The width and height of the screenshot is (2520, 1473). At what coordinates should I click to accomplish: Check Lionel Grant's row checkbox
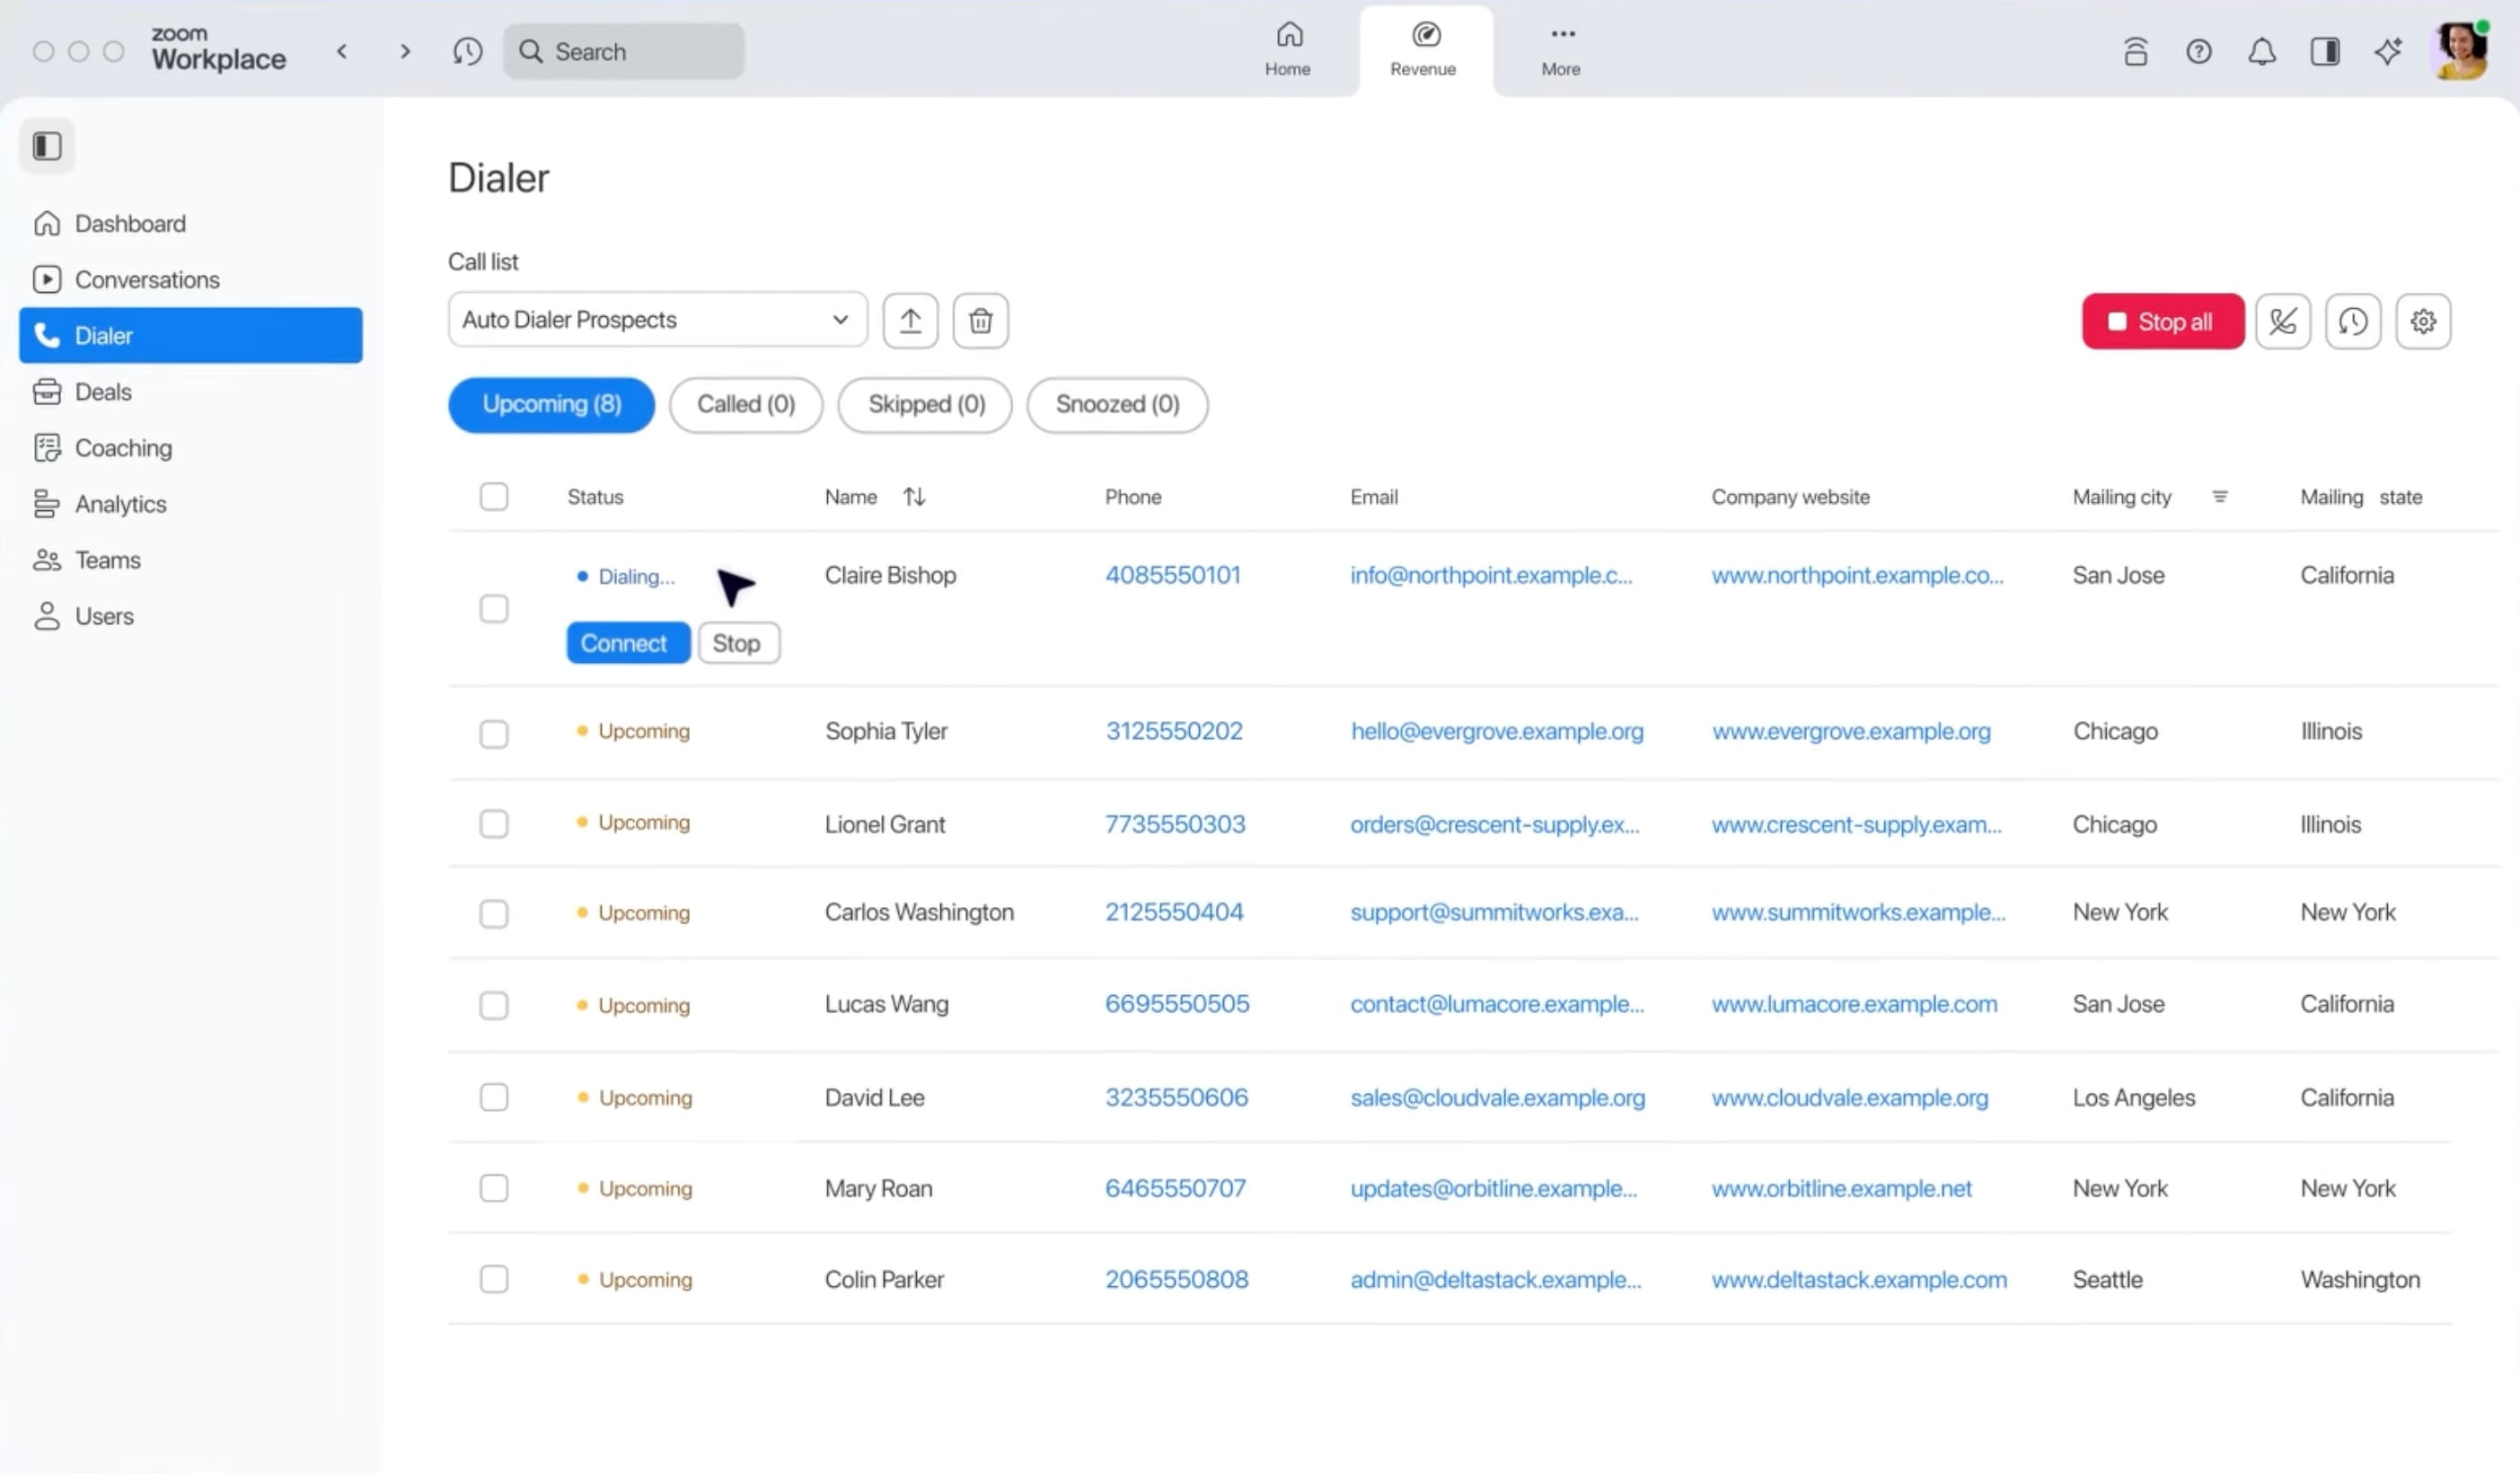494,823
